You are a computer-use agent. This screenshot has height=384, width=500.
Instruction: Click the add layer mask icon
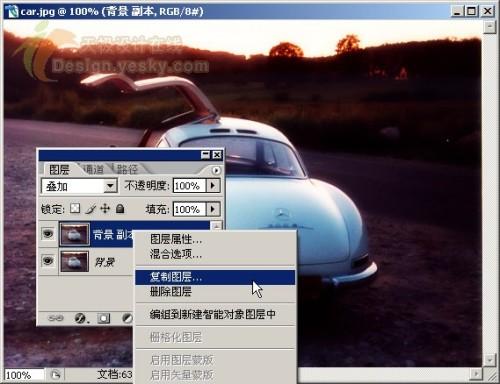[x=104, y=318]
